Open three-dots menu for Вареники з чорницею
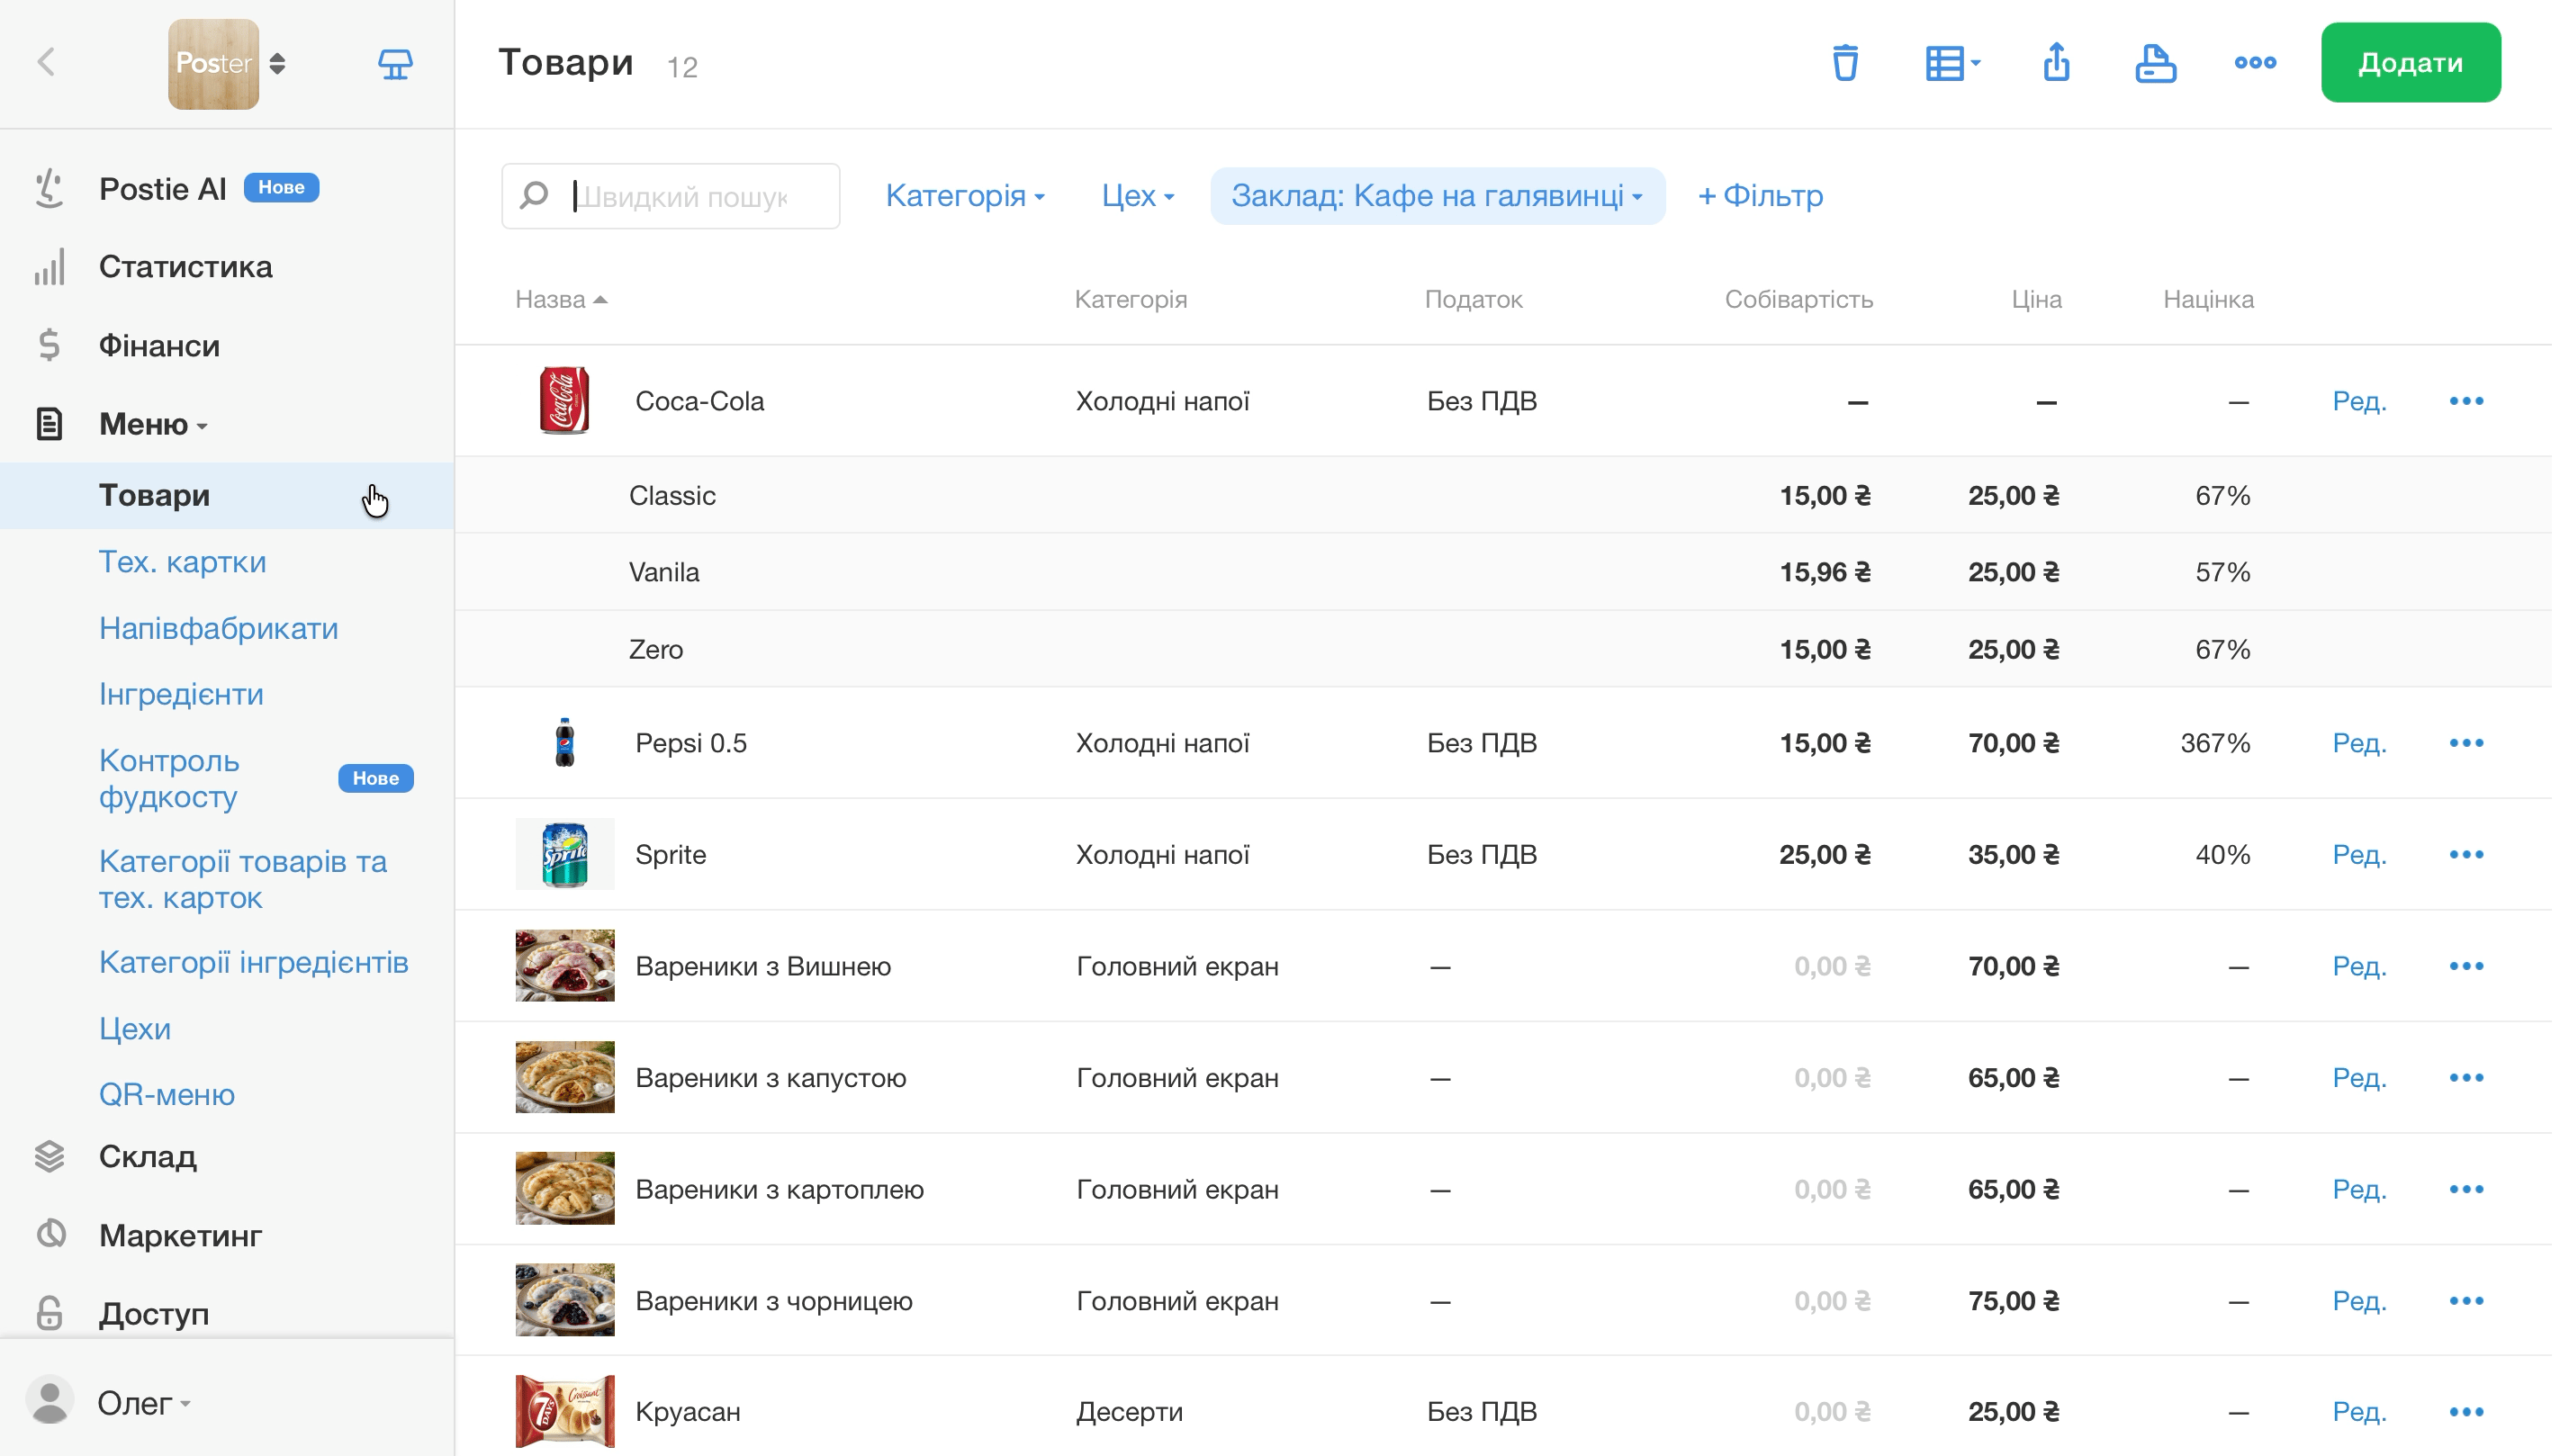The image size is (2560, 1456). coord(2466,1301)
